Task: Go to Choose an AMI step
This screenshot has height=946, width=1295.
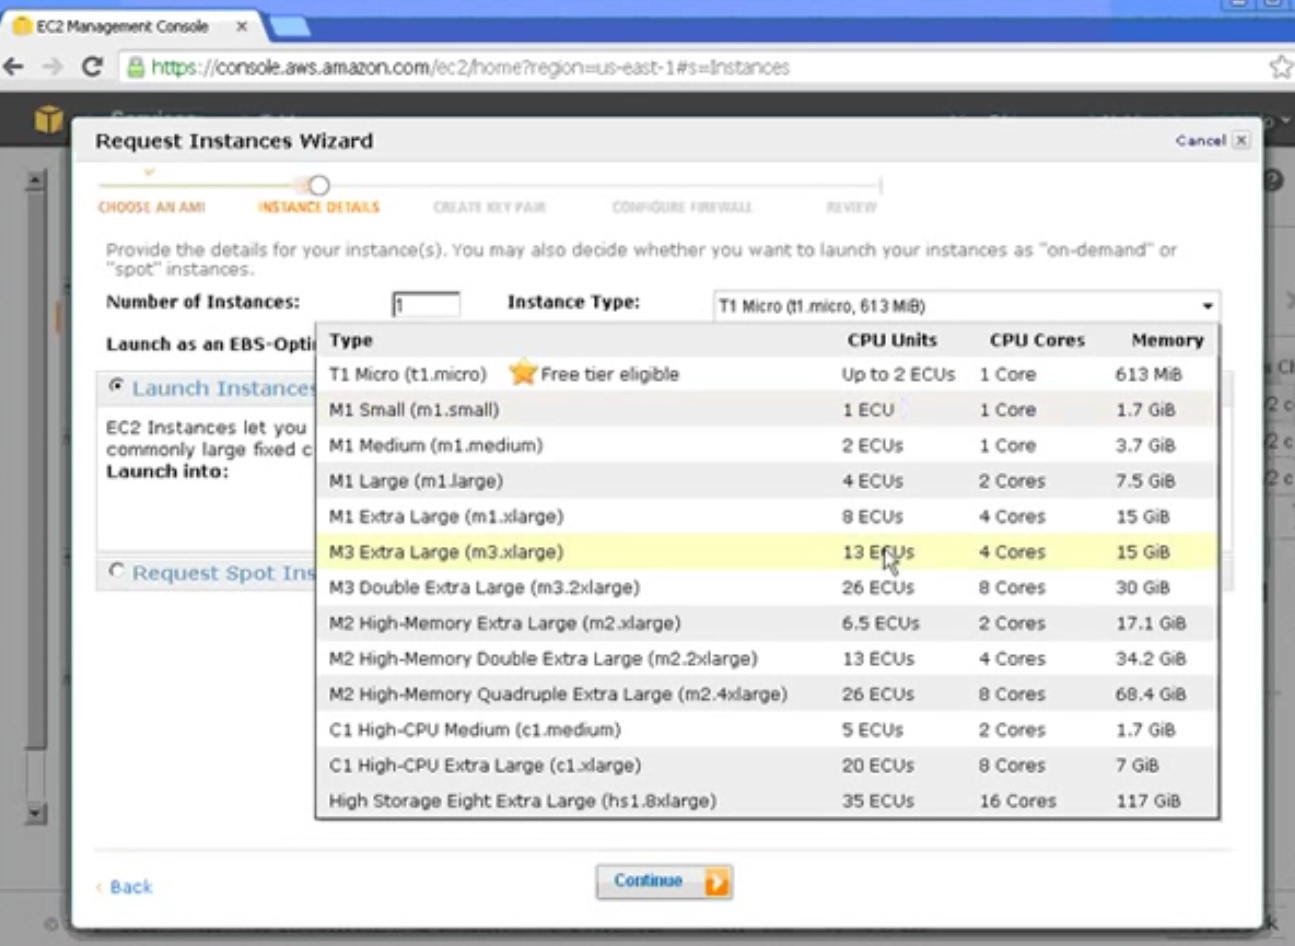Action: tap(152, 207)
